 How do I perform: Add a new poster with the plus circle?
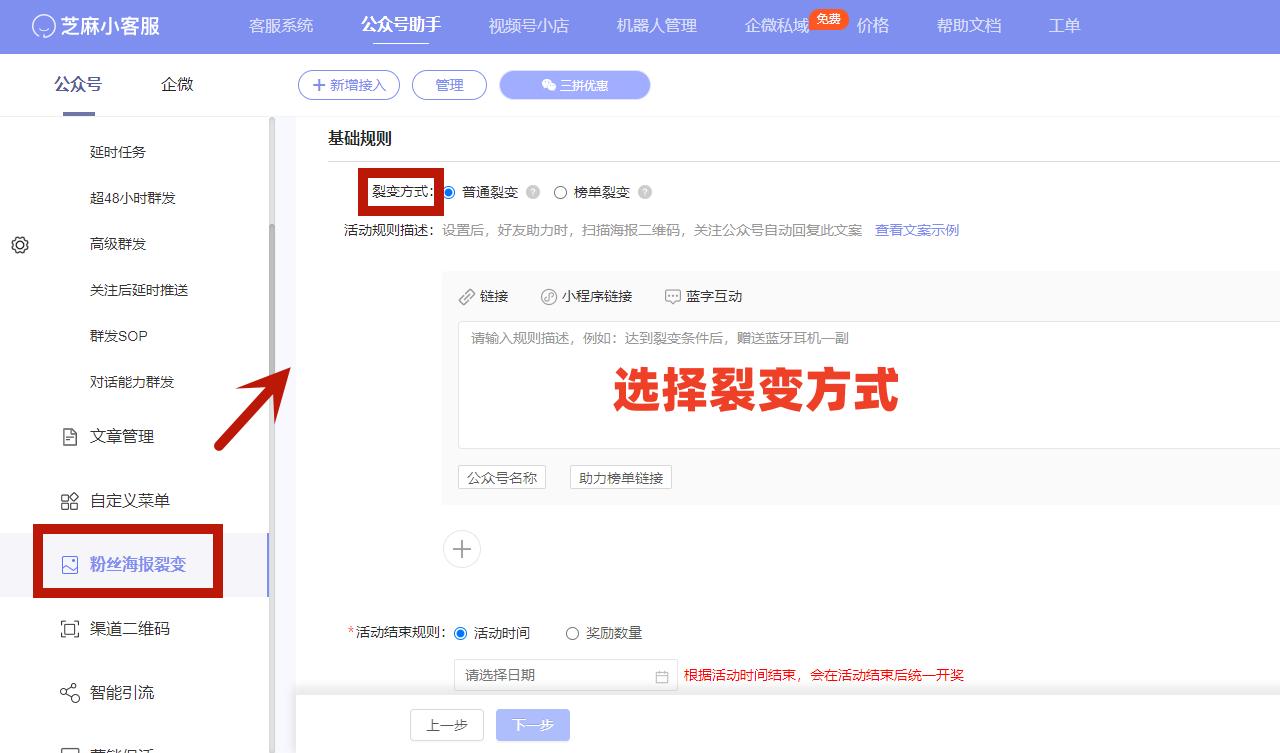(x=461, y=549)
